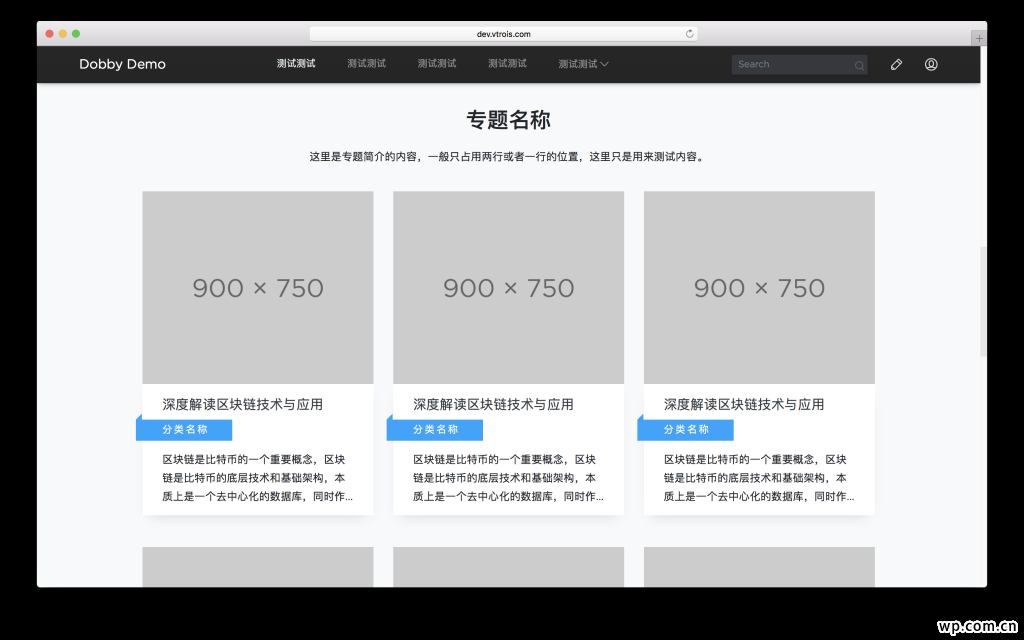Viewport: 1024px width, 640px height.
Task: Click the 这里是专题简介的内容 intro sentence
Action: click(509, 157)
